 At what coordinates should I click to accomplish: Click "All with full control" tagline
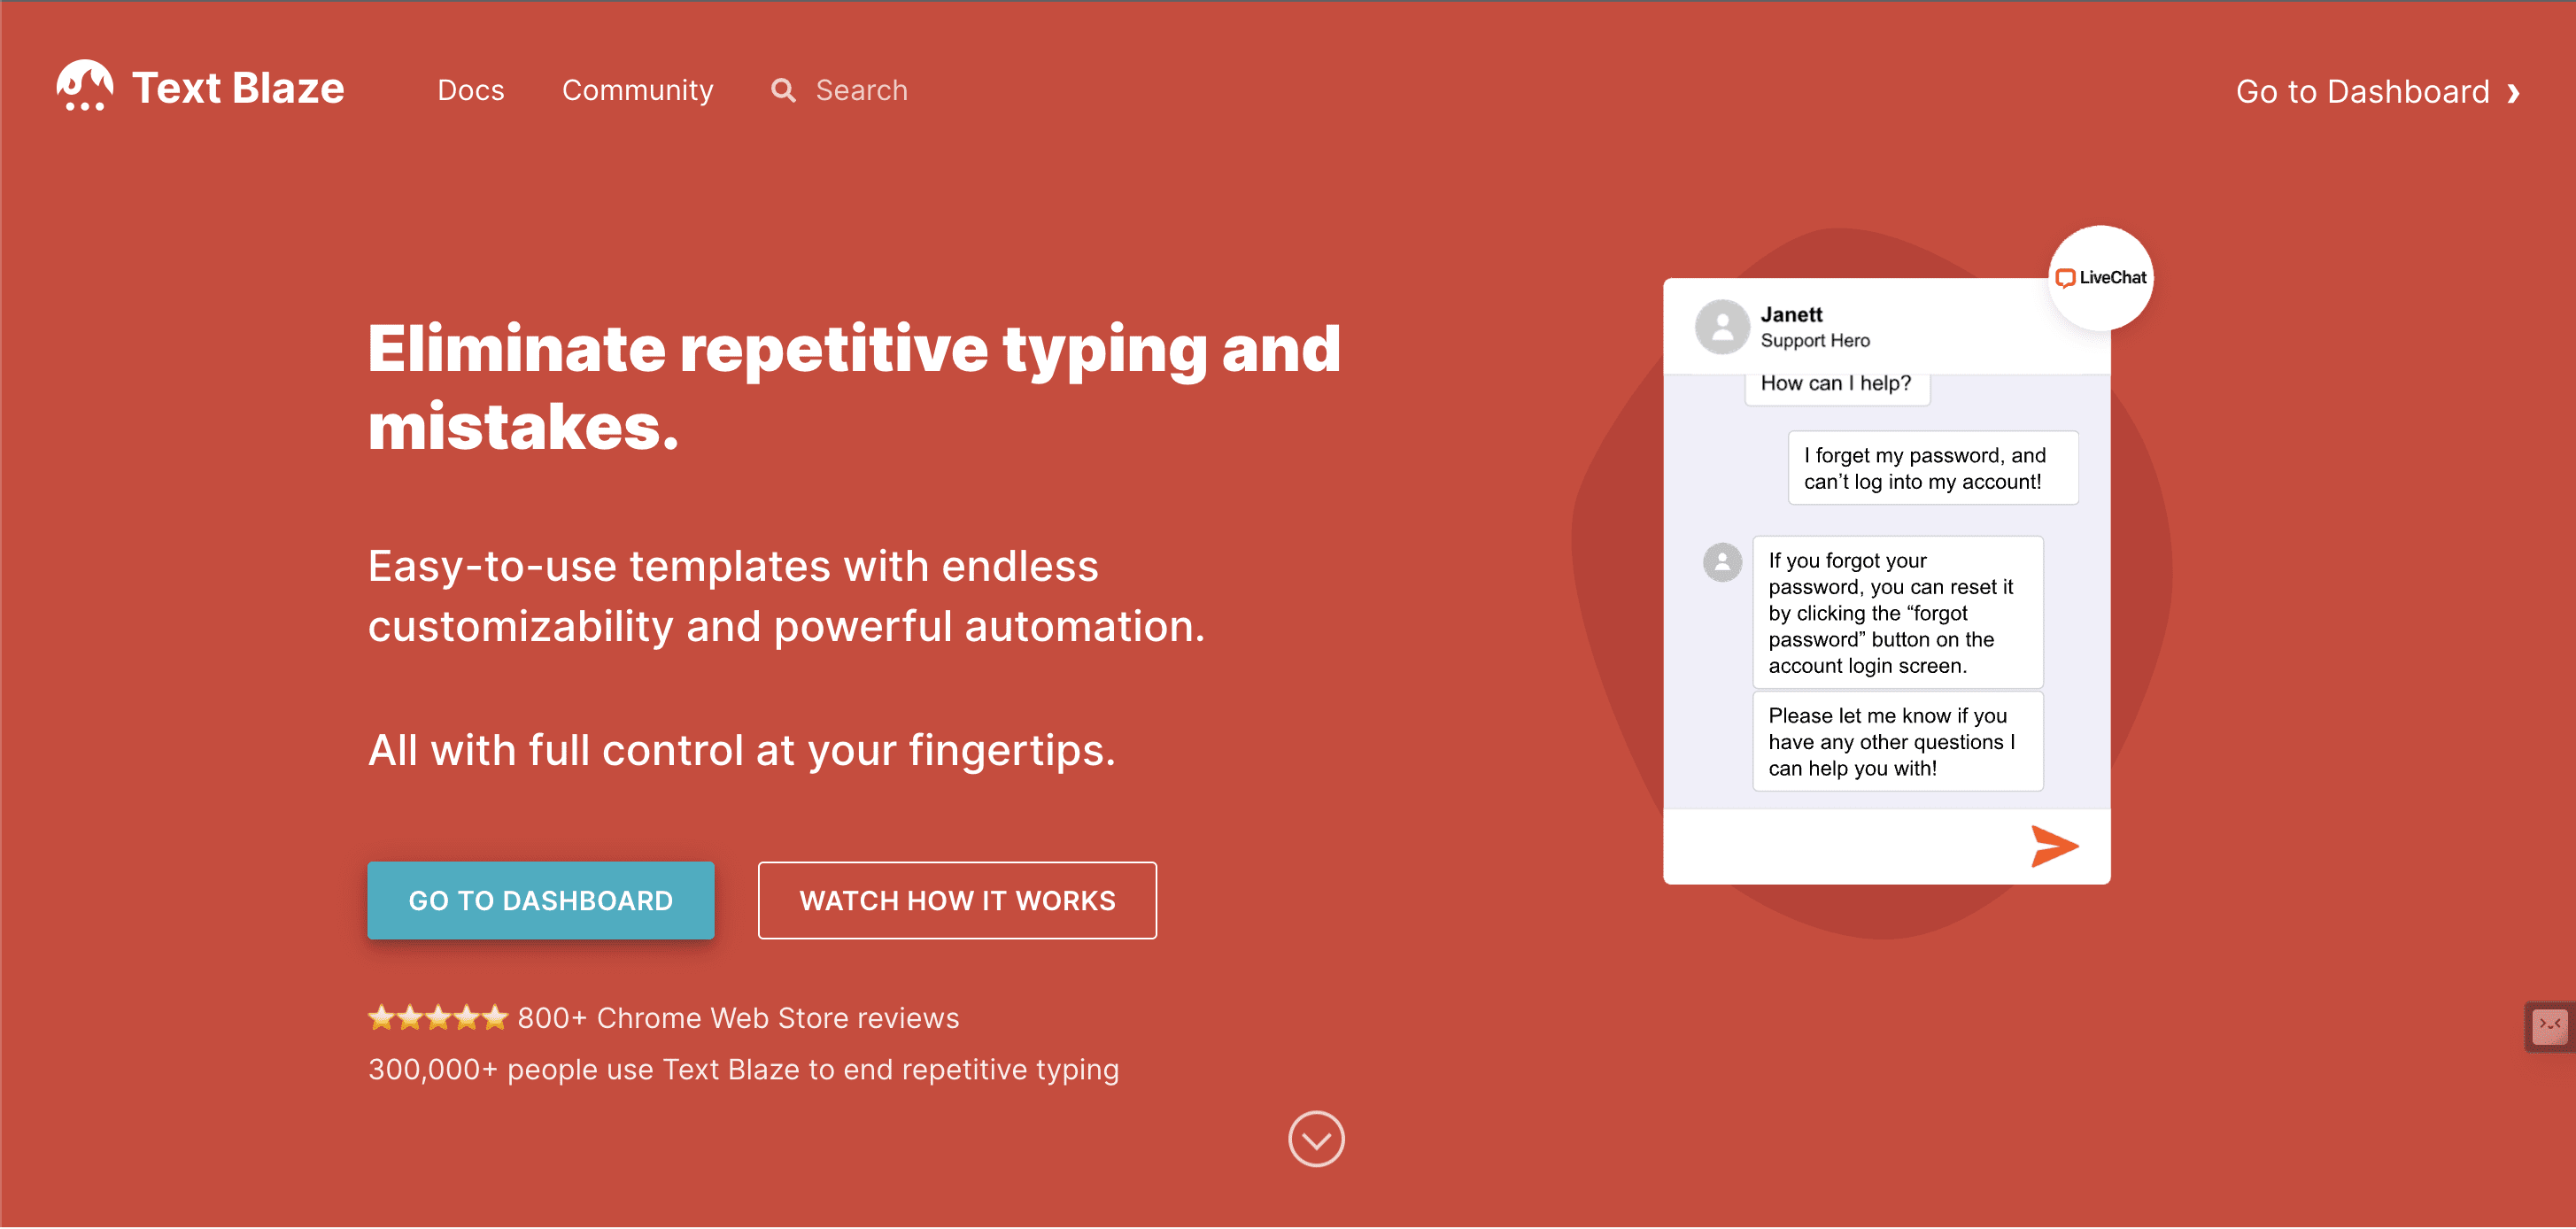(741, 750)
